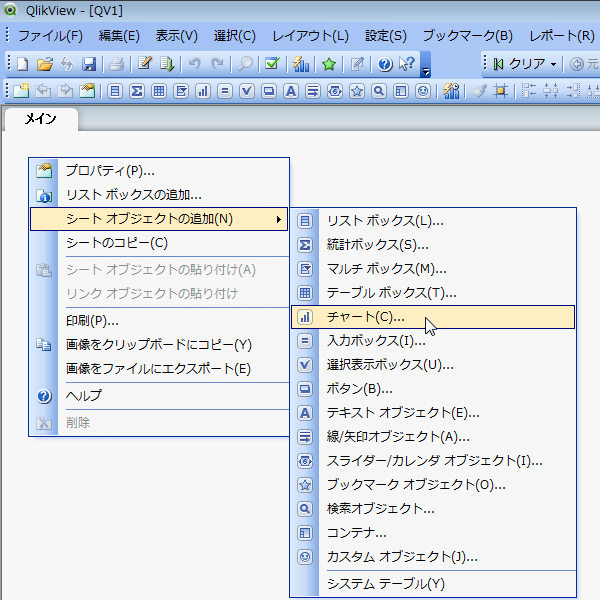The width and height of the screenshot is (600, 600).
Task: Click the What's This help pointer icon
Action: coord(406,64)
